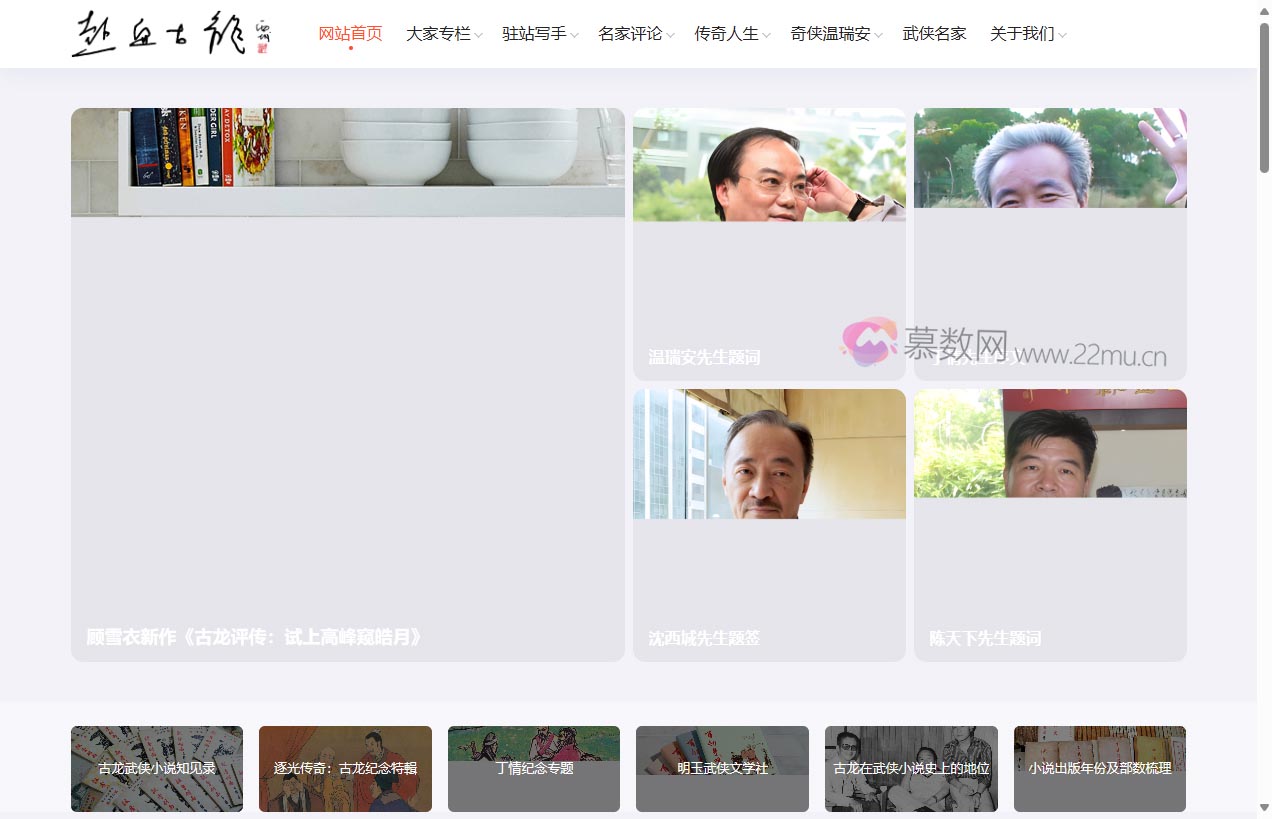Open the 传奇人生 dropdown chevron
Screen dimensions: 1272x819
click(766, 36)
